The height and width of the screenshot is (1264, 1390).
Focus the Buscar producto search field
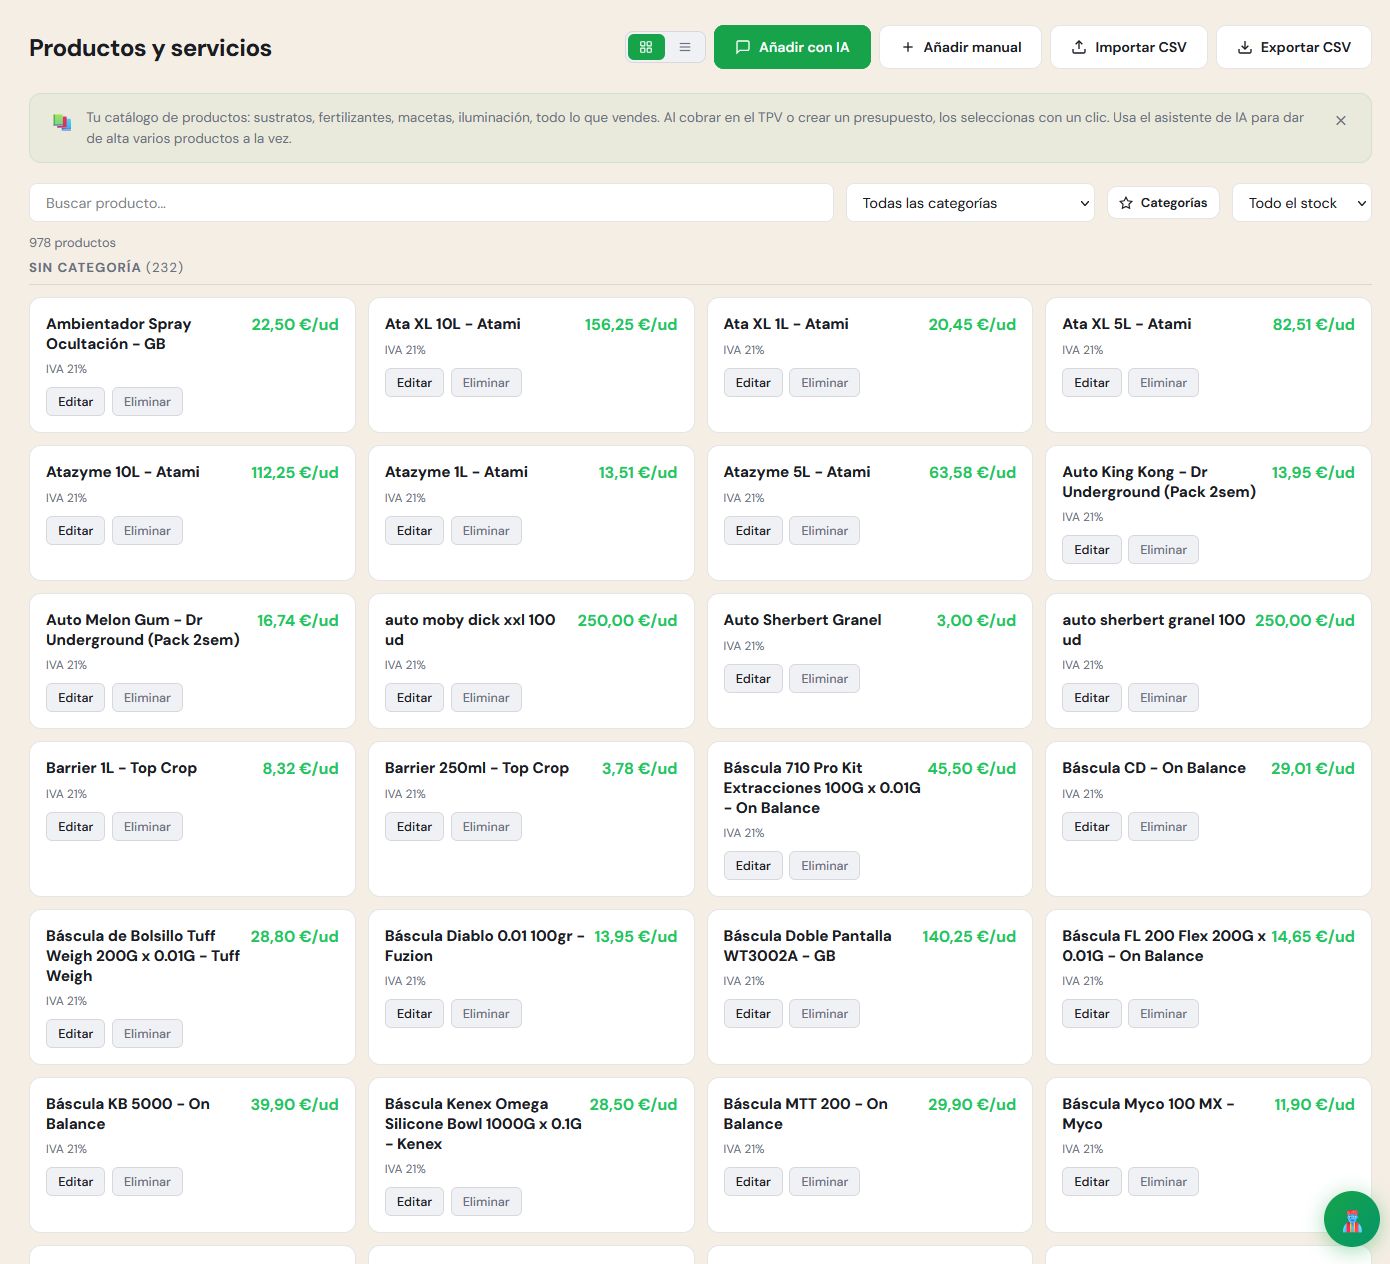(431, 203)
